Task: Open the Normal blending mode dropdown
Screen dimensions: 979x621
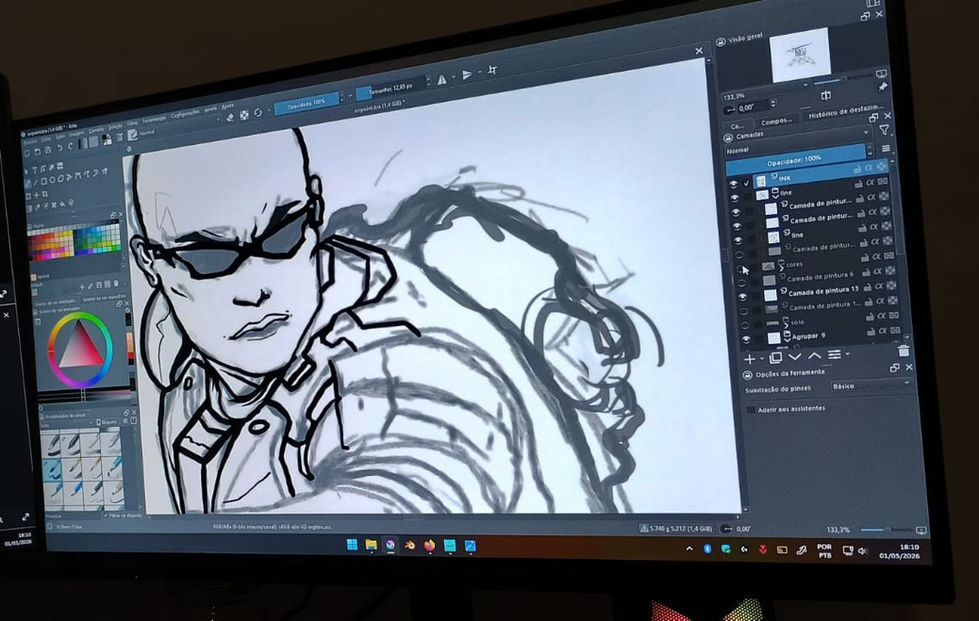Action: (798, 150)
